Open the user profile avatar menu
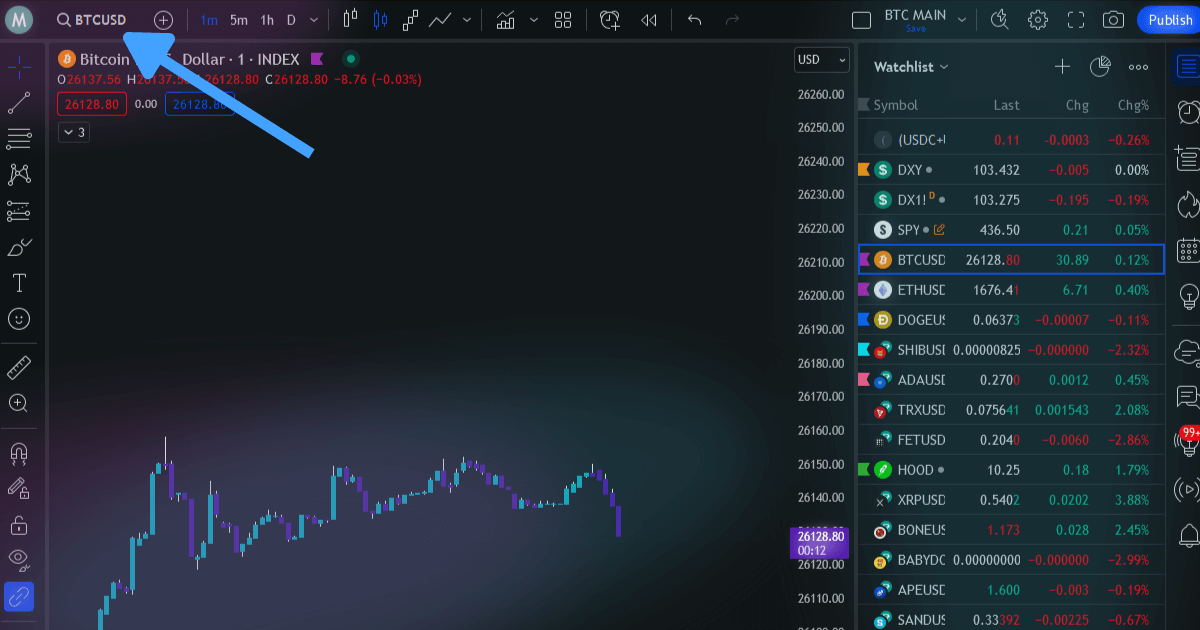 (x=20, y=19)
